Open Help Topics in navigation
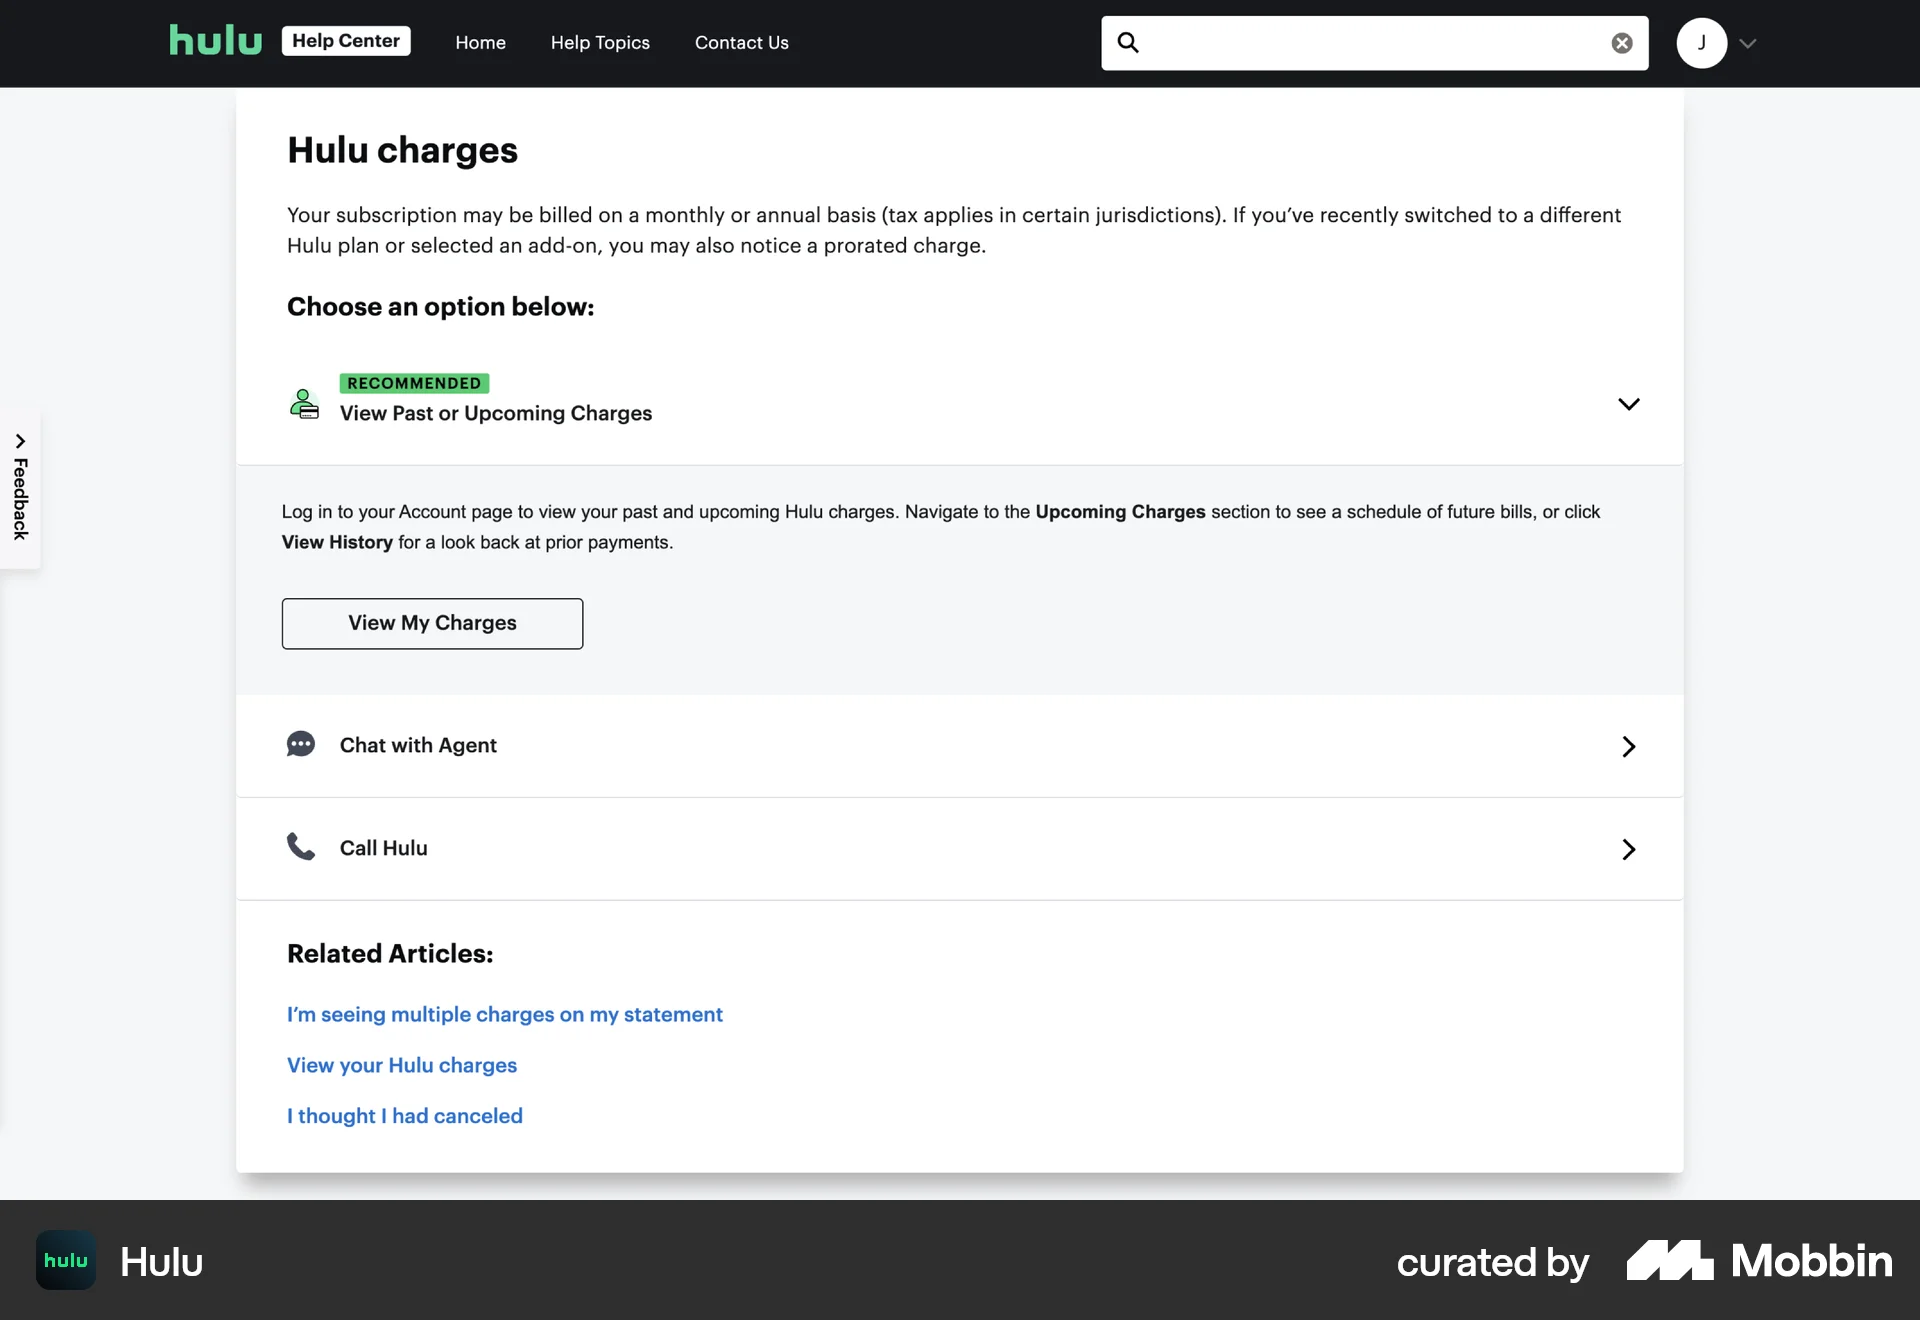The image size is (1920, 1320). 600,43
